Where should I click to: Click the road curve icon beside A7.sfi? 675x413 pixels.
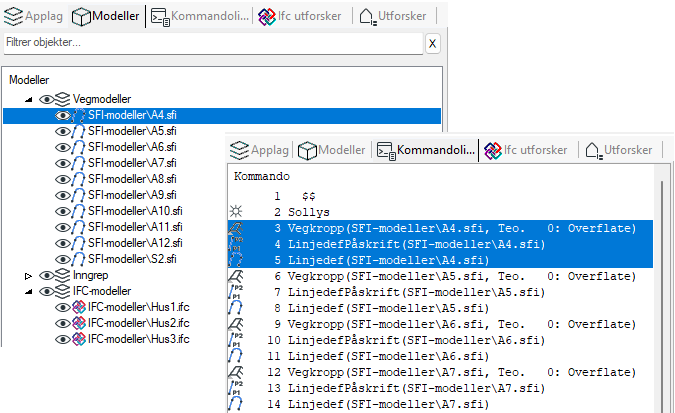[78, 163]
